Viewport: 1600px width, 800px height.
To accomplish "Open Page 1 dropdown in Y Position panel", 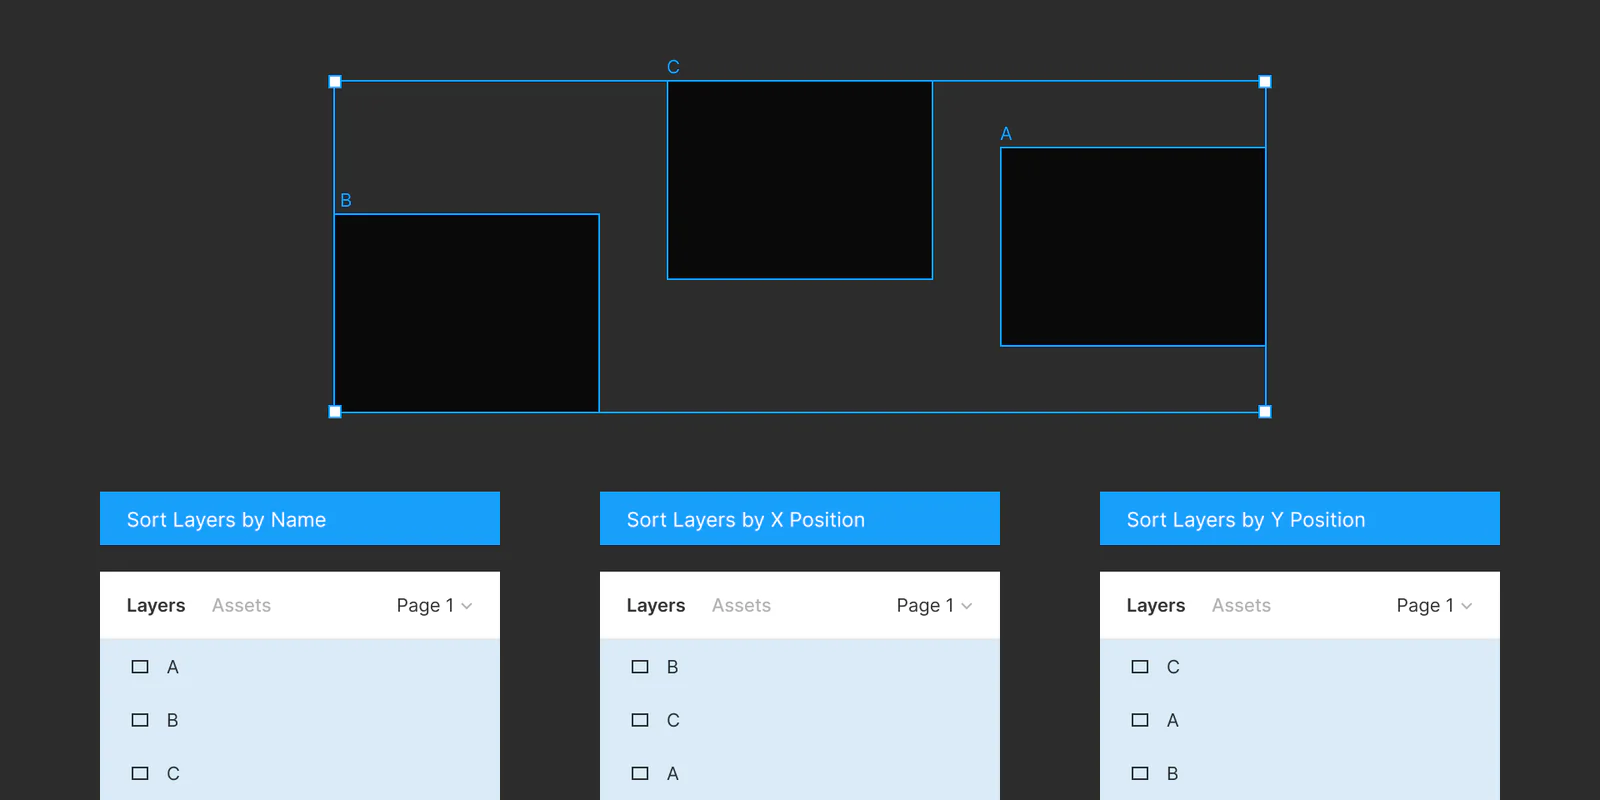I will tap(1434, 605).
